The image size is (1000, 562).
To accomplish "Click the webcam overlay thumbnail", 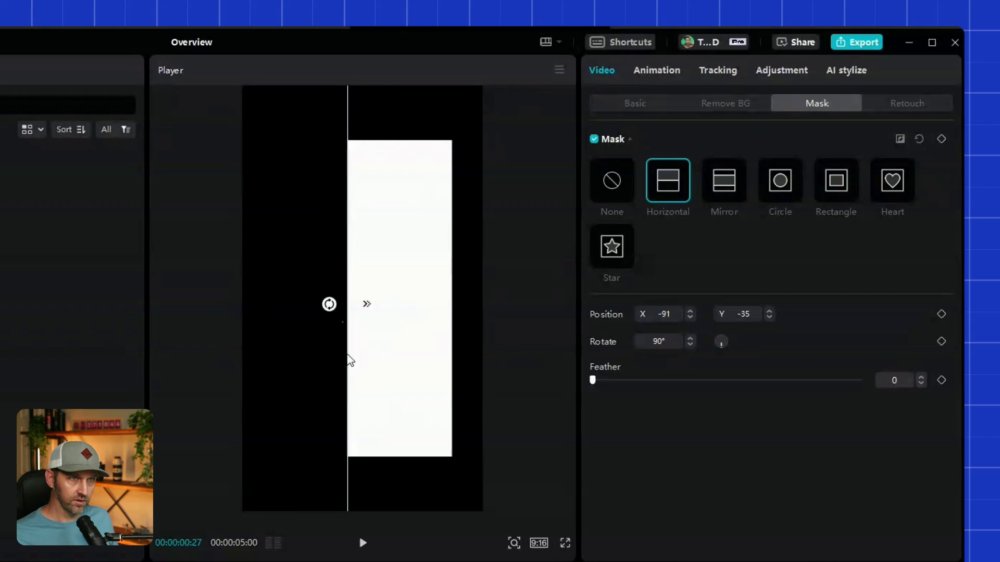I will tap(85, 477).
